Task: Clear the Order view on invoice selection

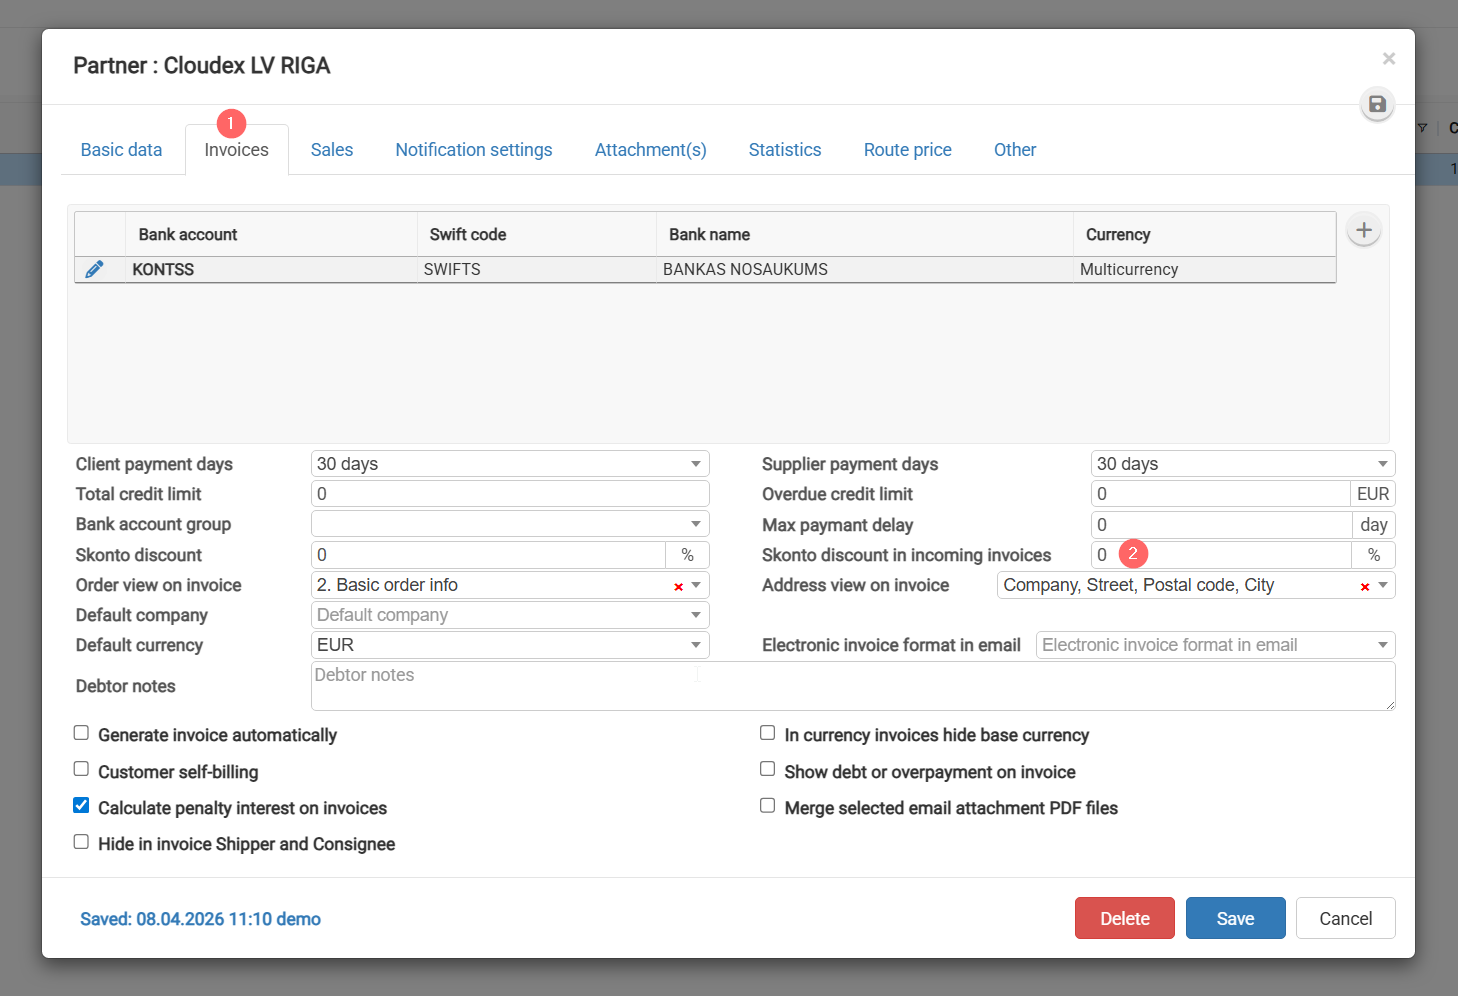Action: 678,587
